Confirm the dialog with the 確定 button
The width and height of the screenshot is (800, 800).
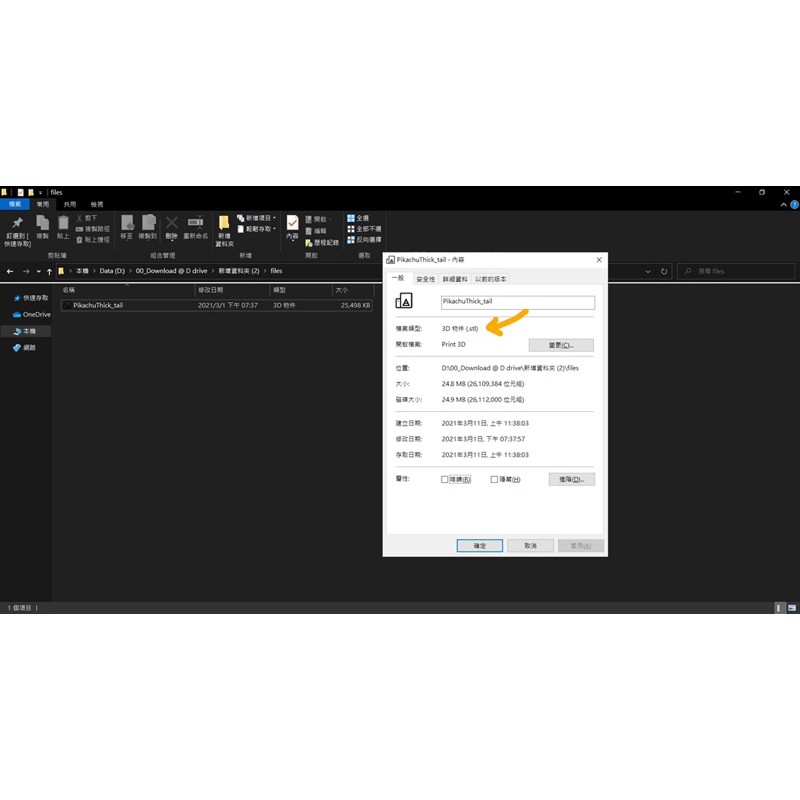[479, 546]
